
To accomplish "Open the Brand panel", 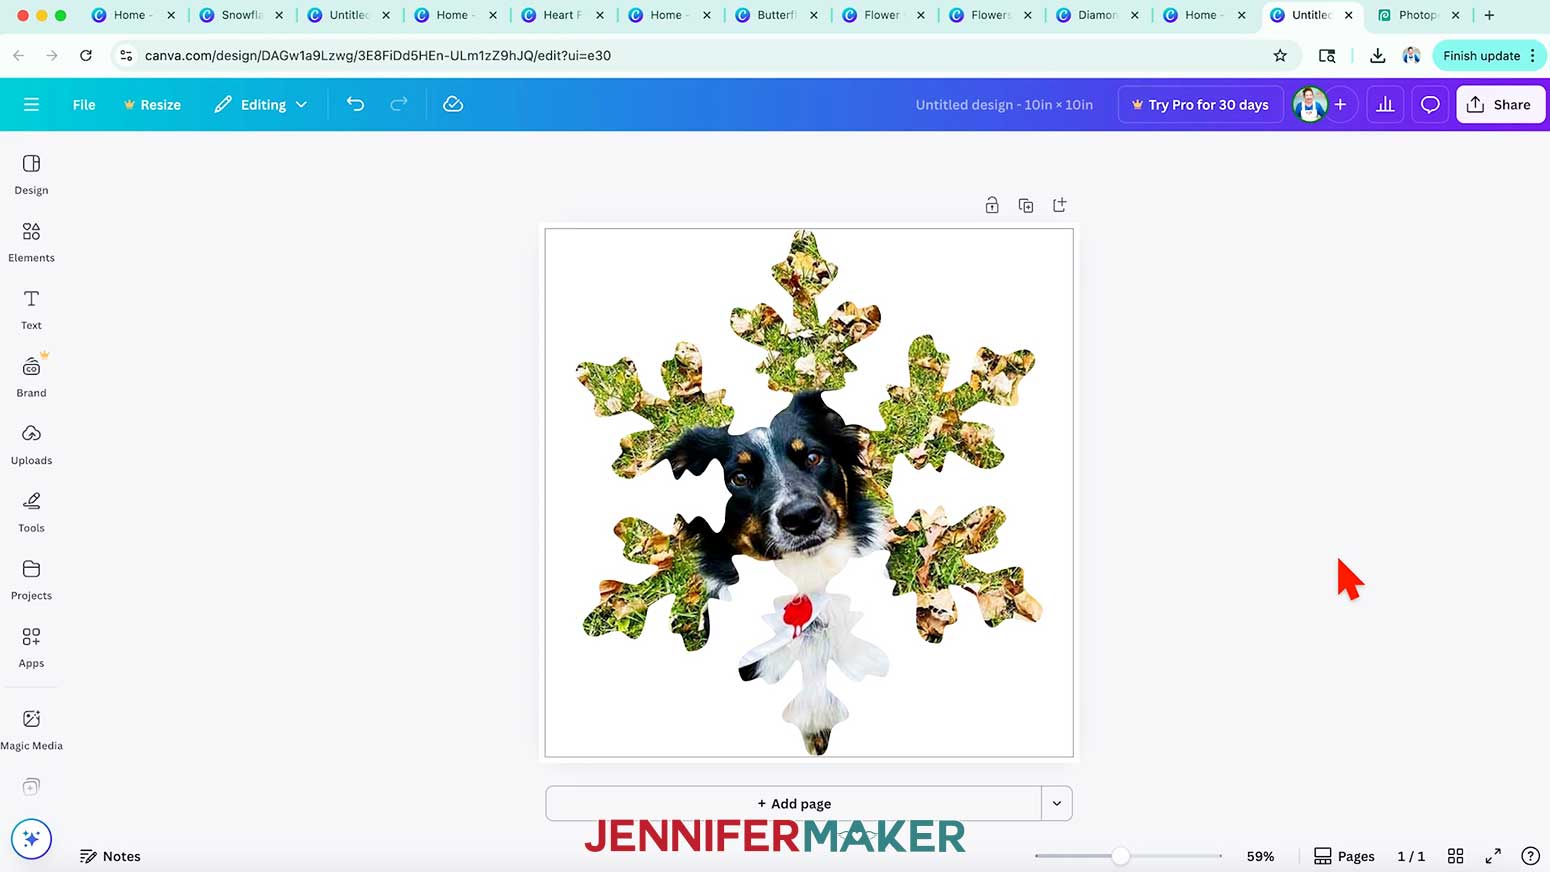I will (x=31, y=377).
